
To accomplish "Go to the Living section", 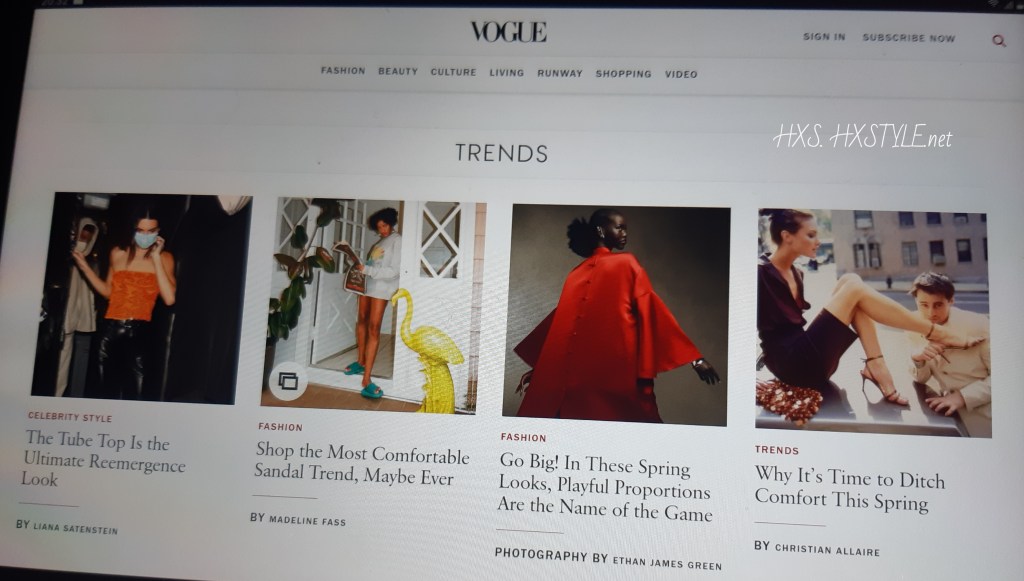I will pos(507,72).
